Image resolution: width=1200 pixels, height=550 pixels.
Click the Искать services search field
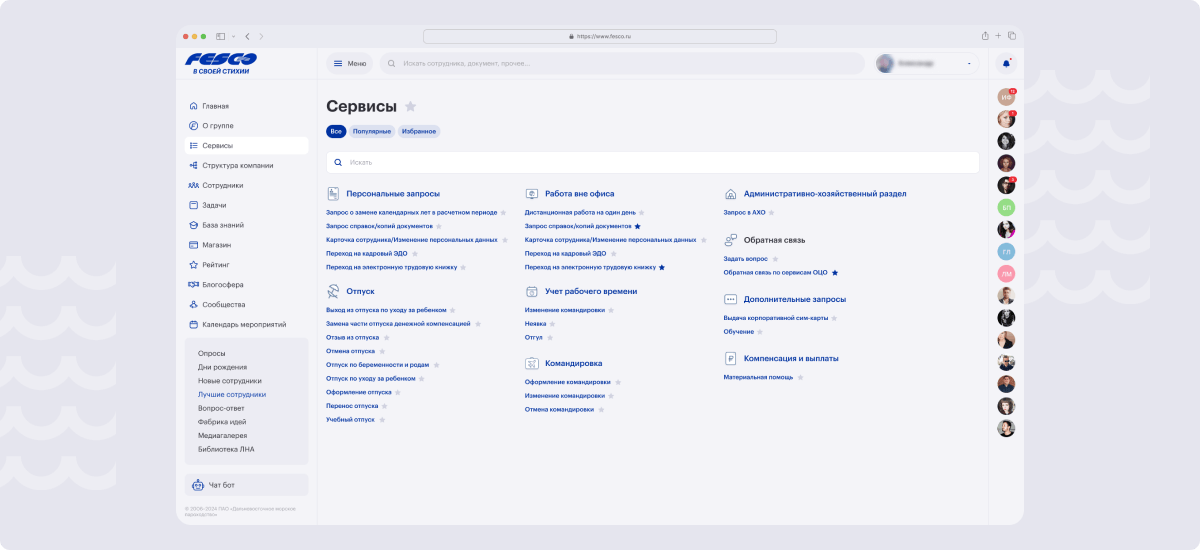coord(652,162)
